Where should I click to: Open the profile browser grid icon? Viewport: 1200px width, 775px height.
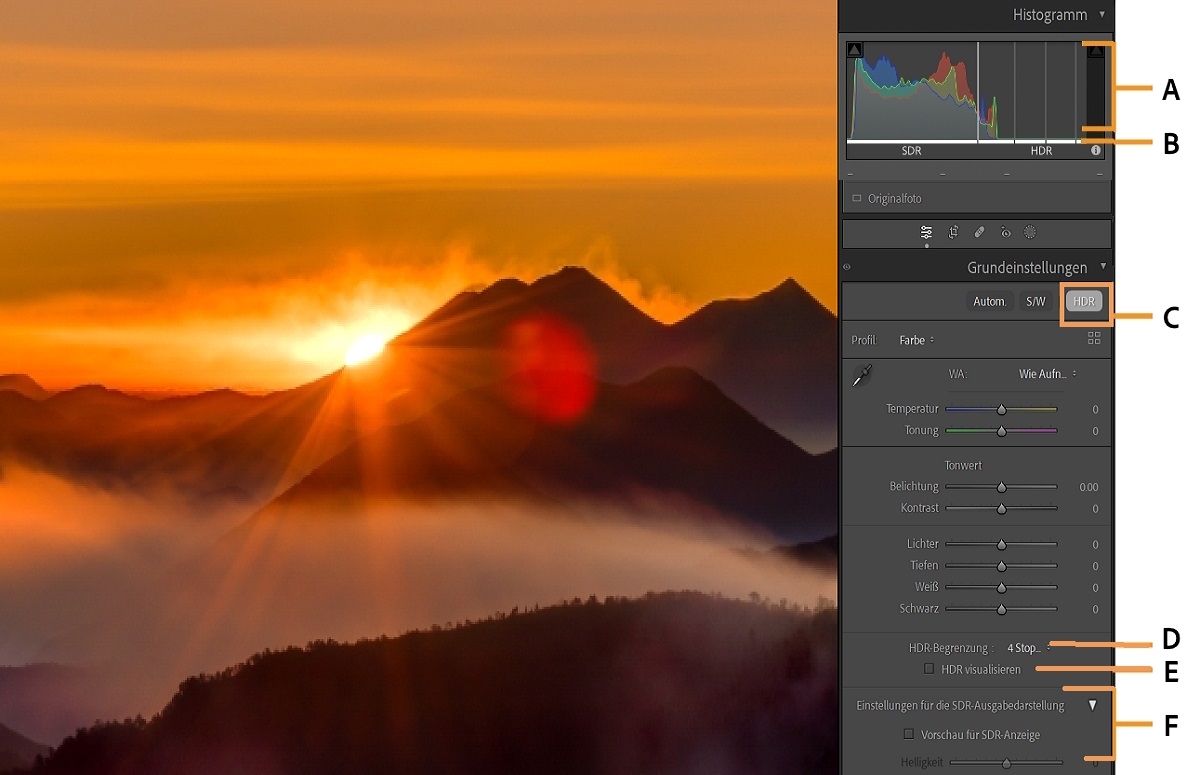tap(1096, 339)
